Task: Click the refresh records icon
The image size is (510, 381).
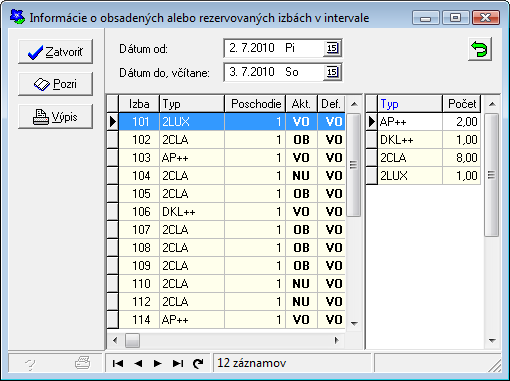Action: tap(198, 363)
